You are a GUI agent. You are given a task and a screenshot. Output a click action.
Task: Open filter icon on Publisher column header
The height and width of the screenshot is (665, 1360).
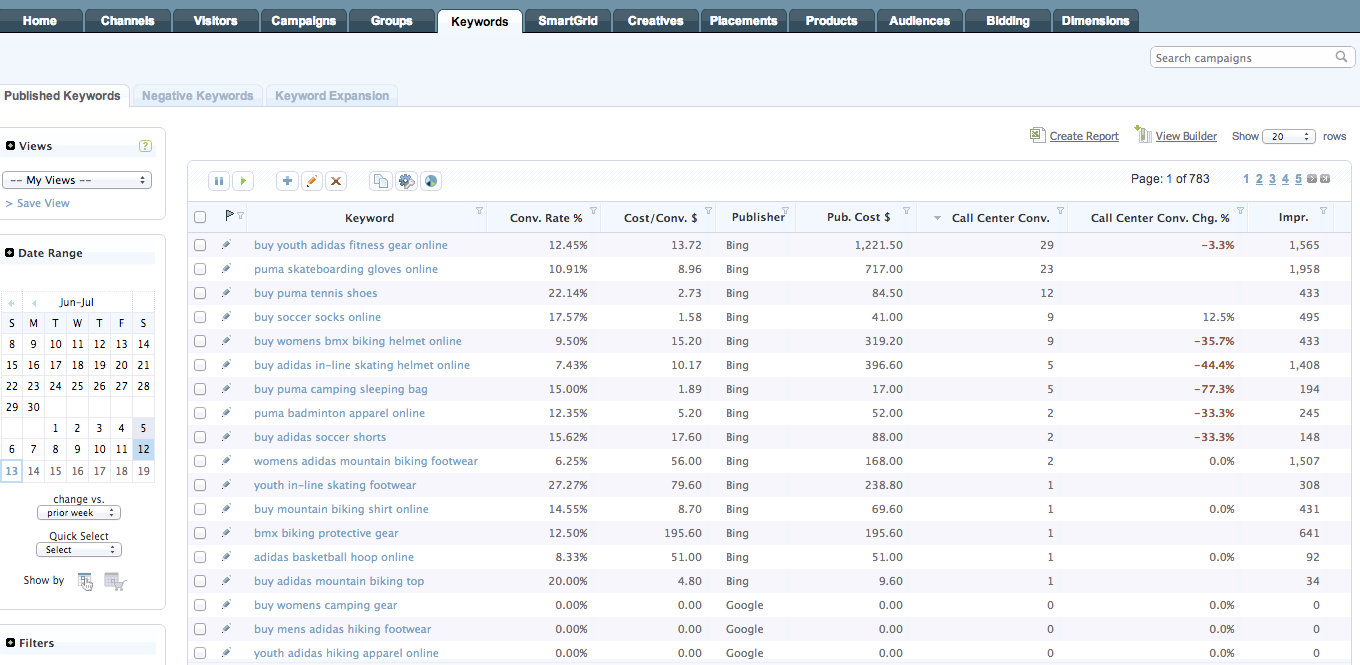784,211
